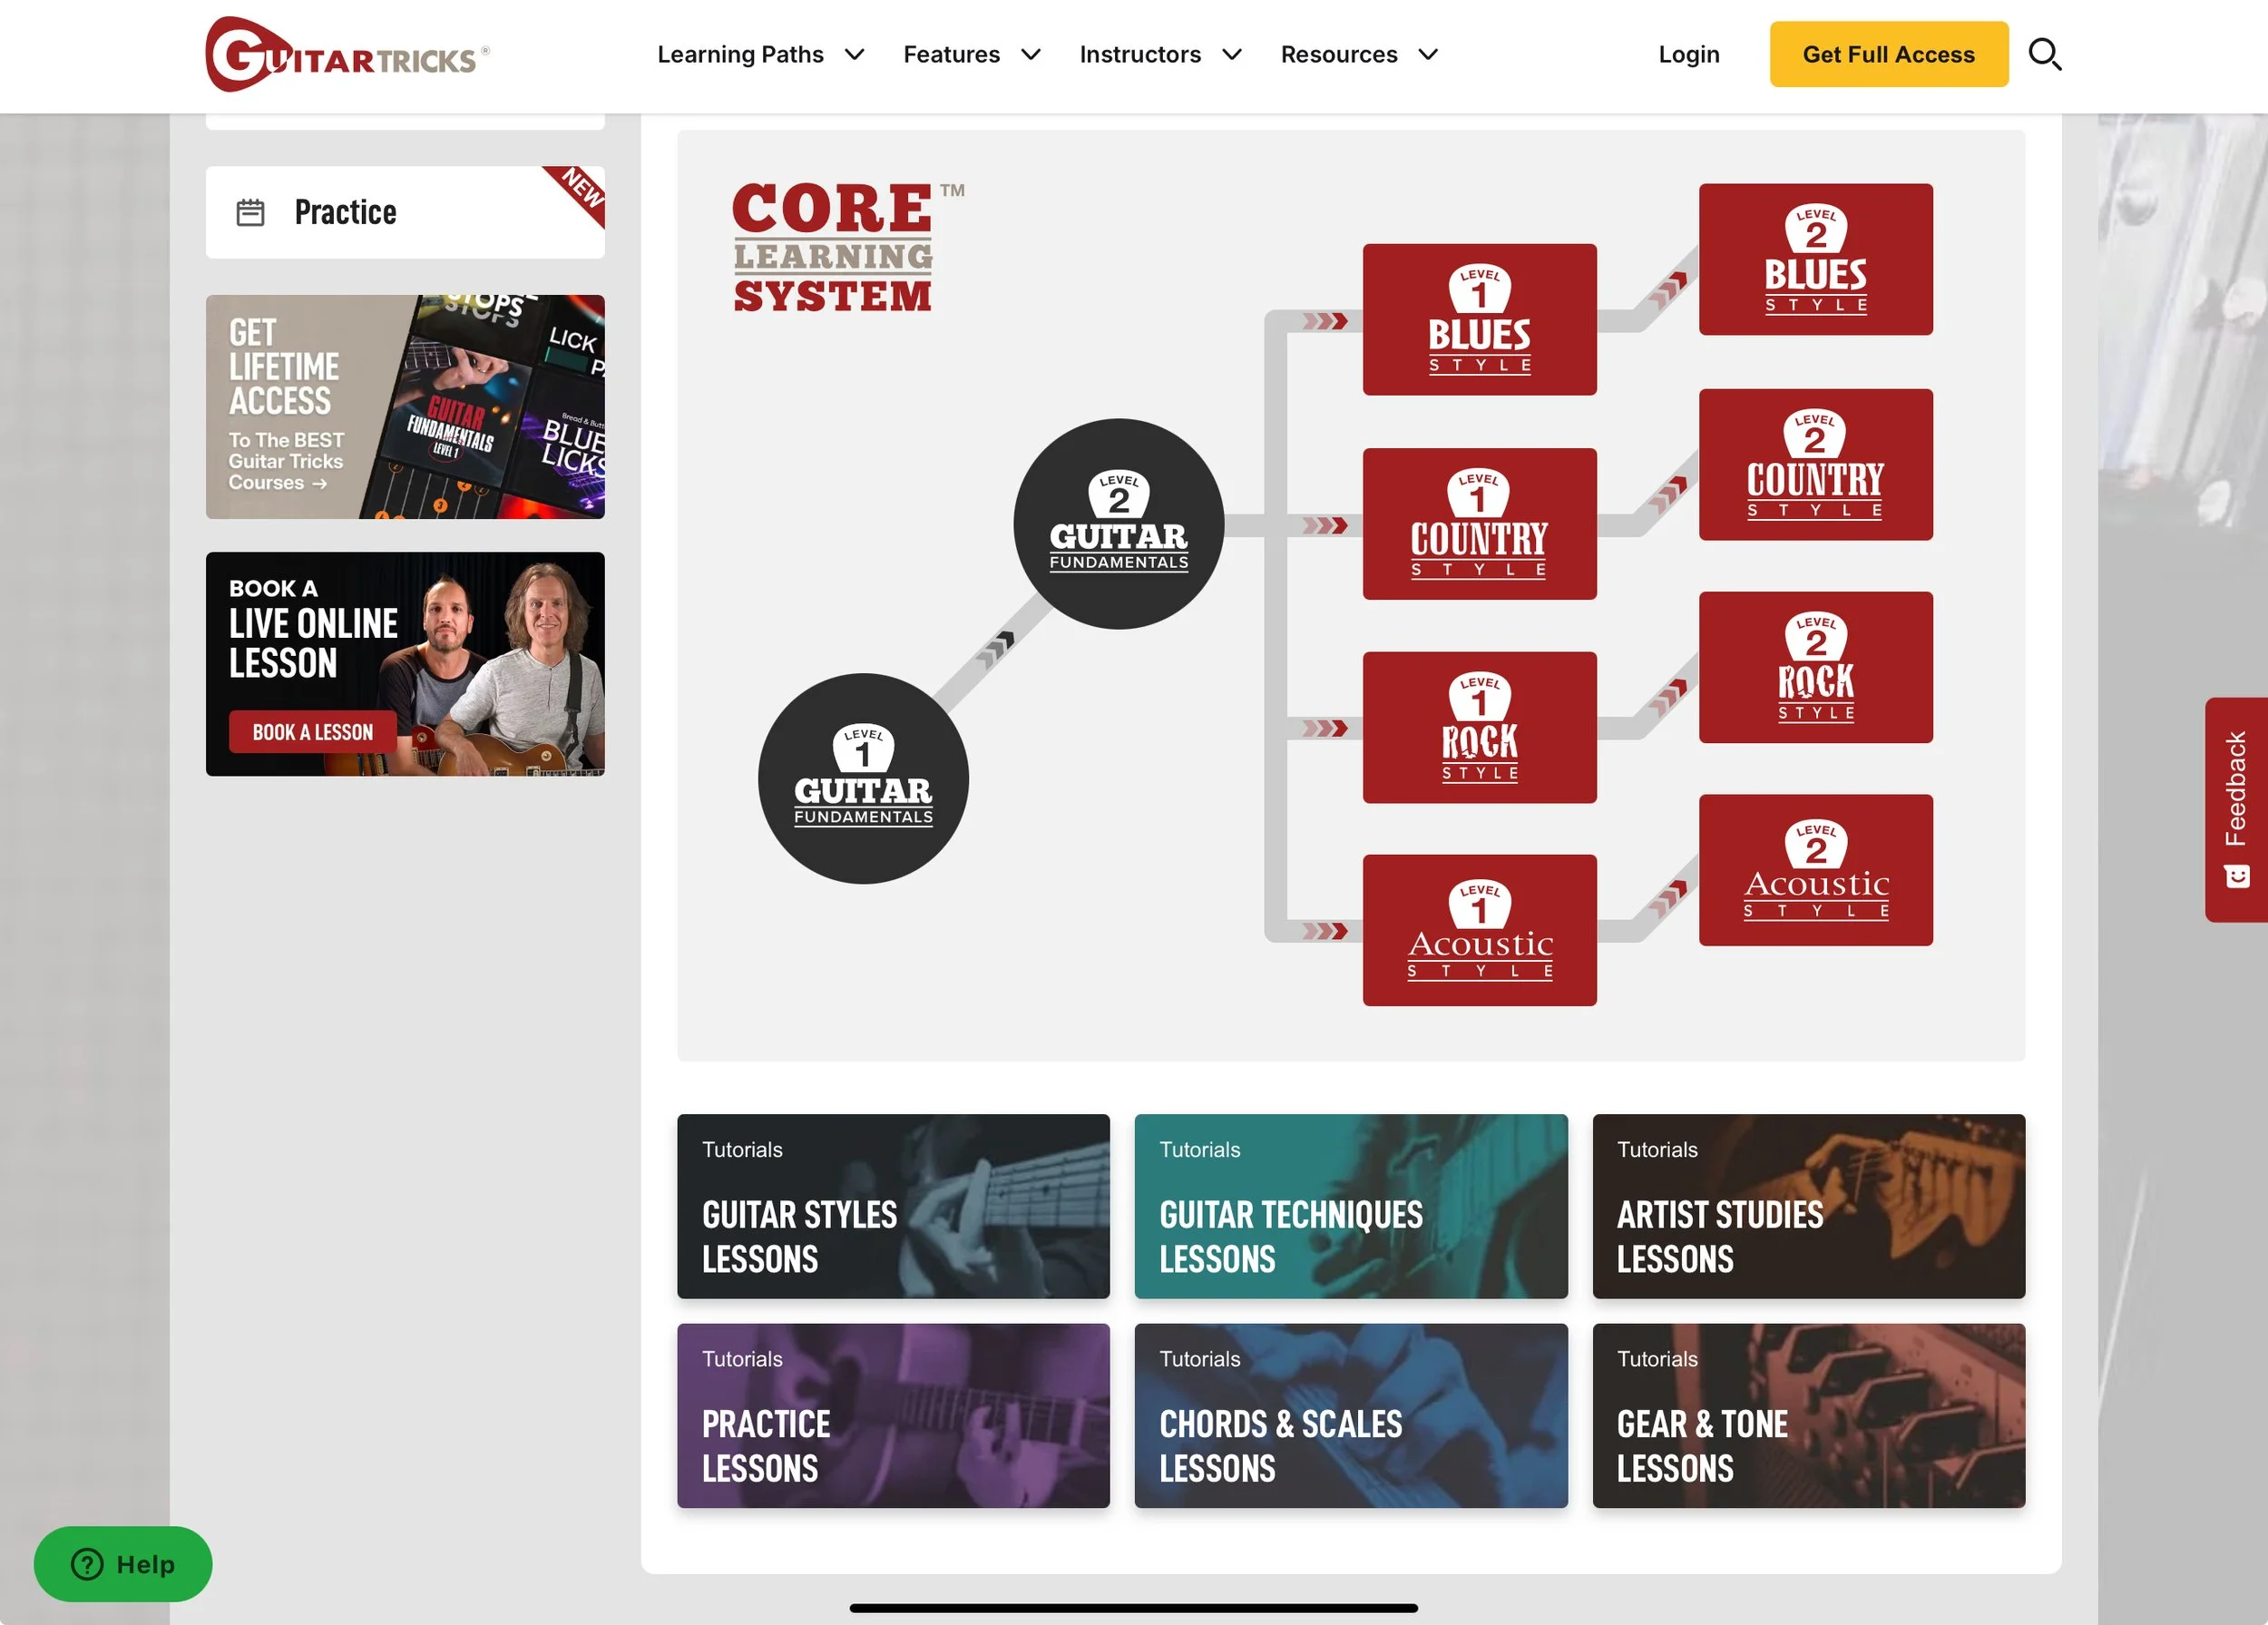Open Rock Style Level 1 tile

[x=1479, y=727]
